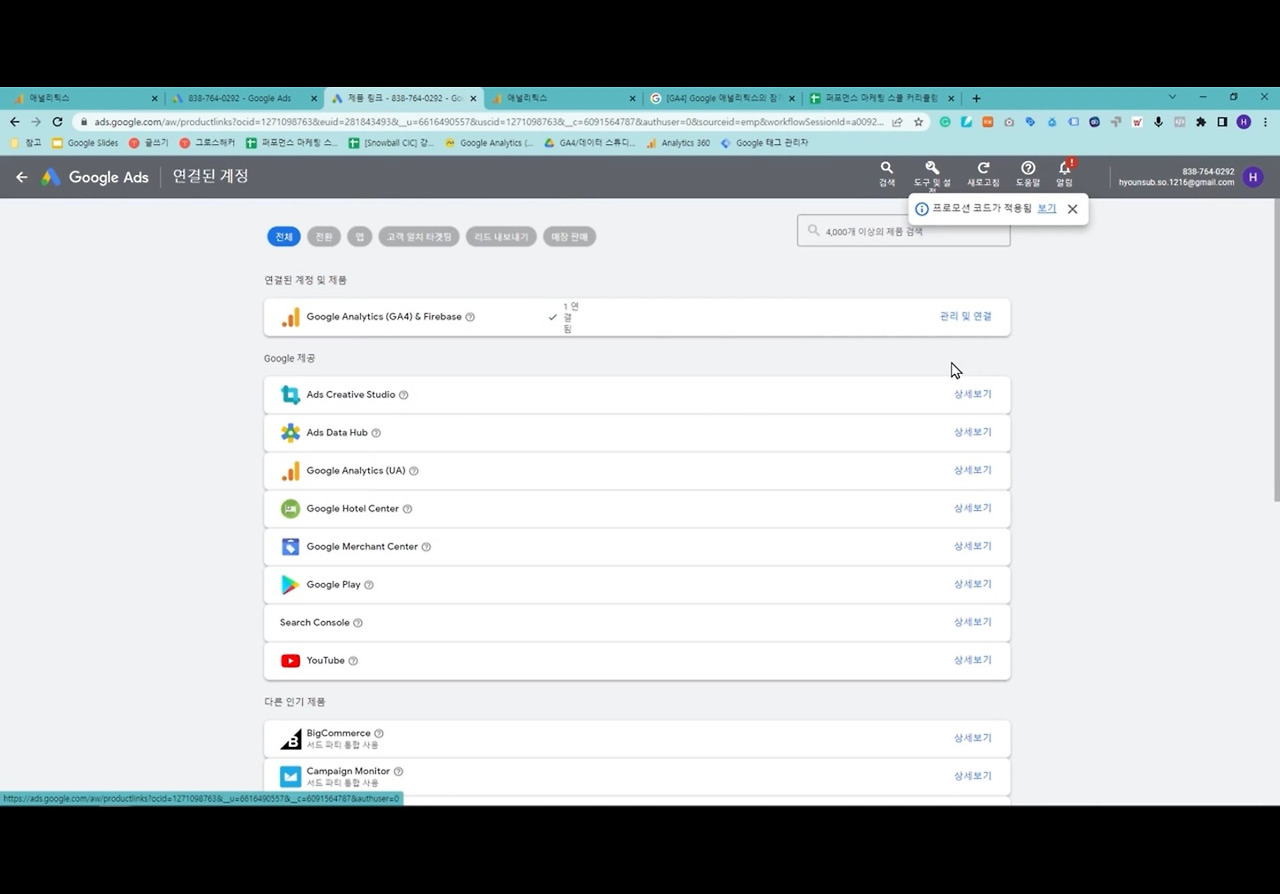1280x894 pixels.
Task: Click the help icon beside BigCommerce
Action: pos(379,734)
